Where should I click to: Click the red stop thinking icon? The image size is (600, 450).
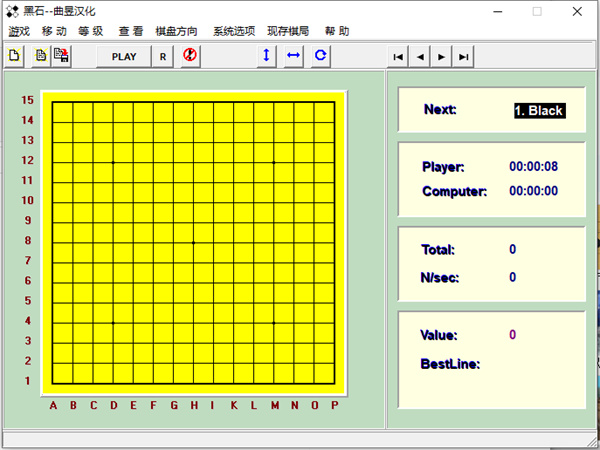pyautogui.click(x=190, y=56)
